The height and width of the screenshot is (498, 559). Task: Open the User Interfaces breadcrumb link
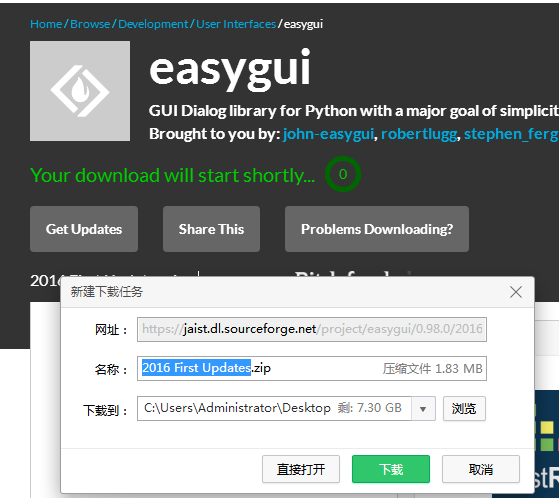point(236,24)
